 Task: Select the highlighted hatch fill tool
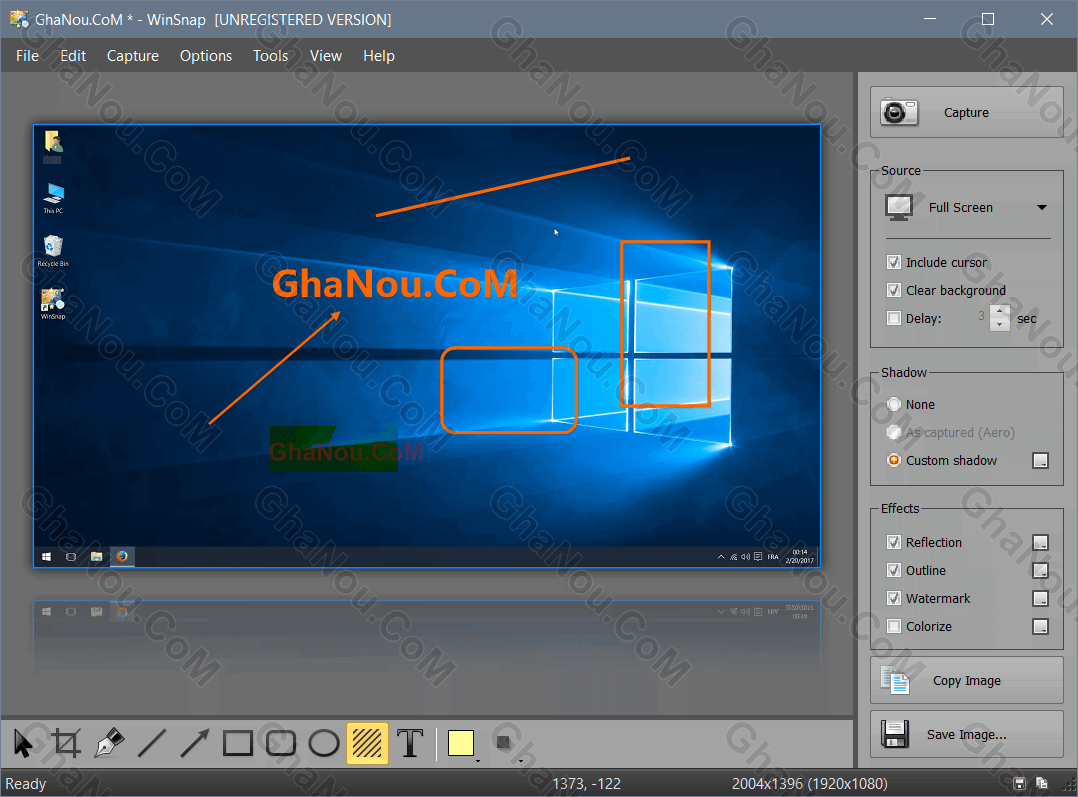367,743
